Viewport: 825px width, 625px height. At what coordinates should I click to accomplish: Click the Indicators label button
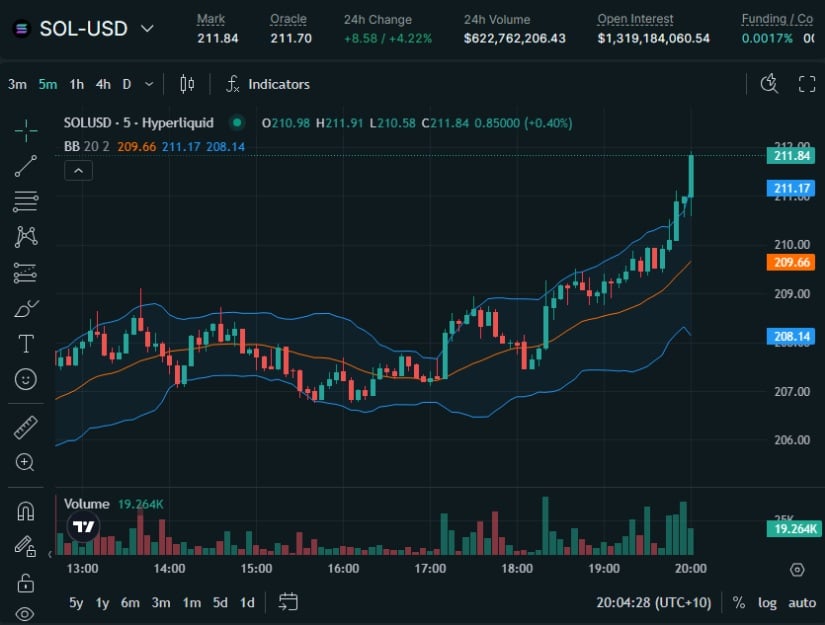tap(279, 84)
